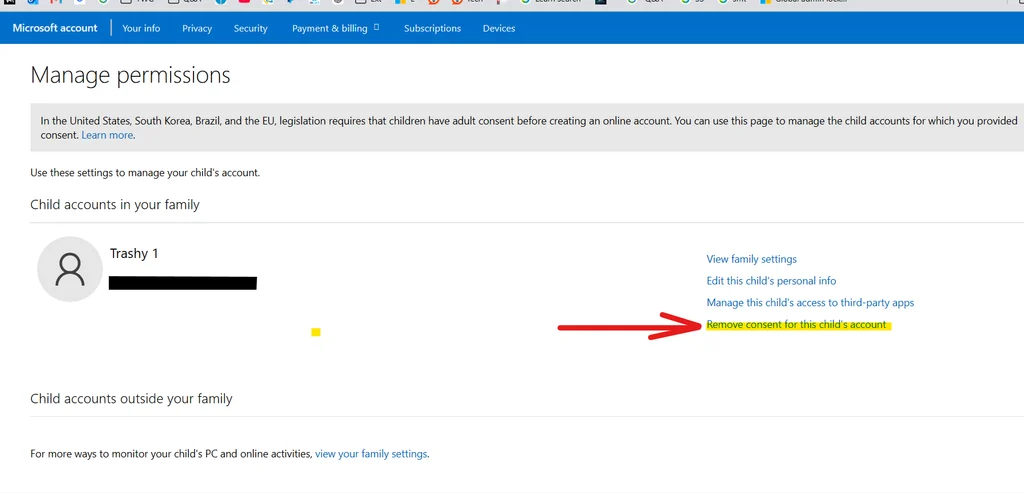The height and width of the screenshot is (493, 1024).
Task: Open the Devices tab
Action: pos(499,28)
